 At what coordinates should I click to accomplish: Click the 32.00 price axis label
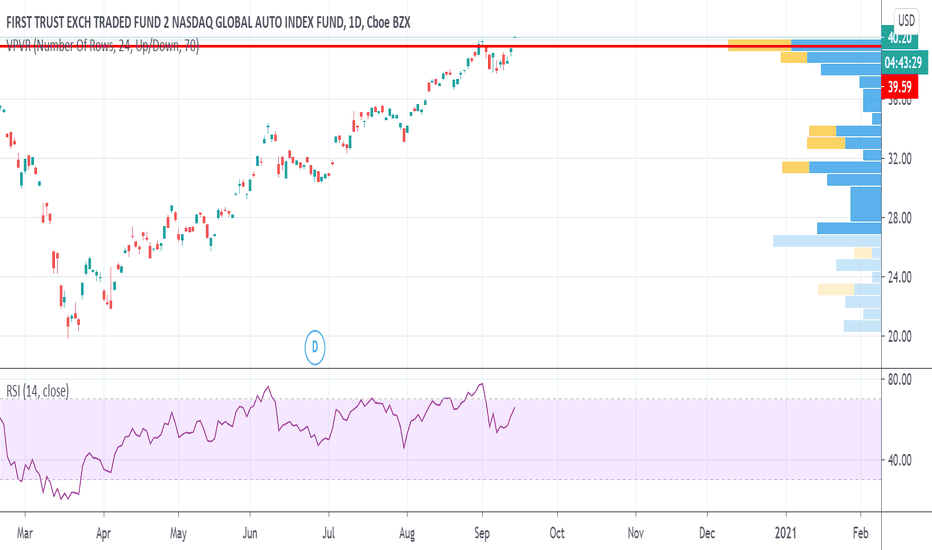899,159
